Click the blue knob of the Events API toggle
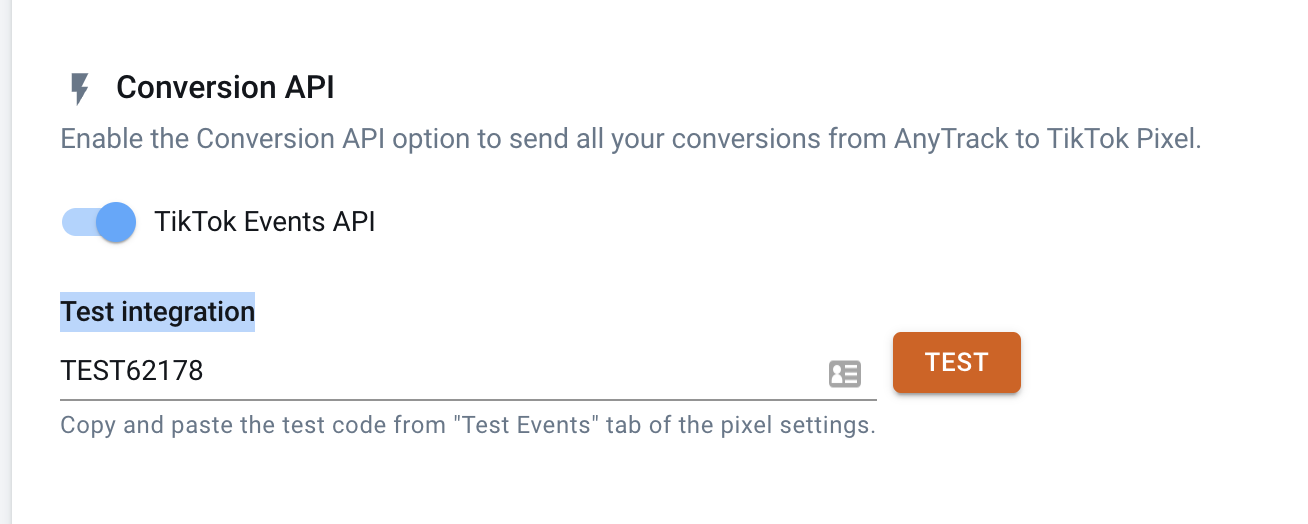Screen dimensions: 1308x524 [x=116, y=222]
